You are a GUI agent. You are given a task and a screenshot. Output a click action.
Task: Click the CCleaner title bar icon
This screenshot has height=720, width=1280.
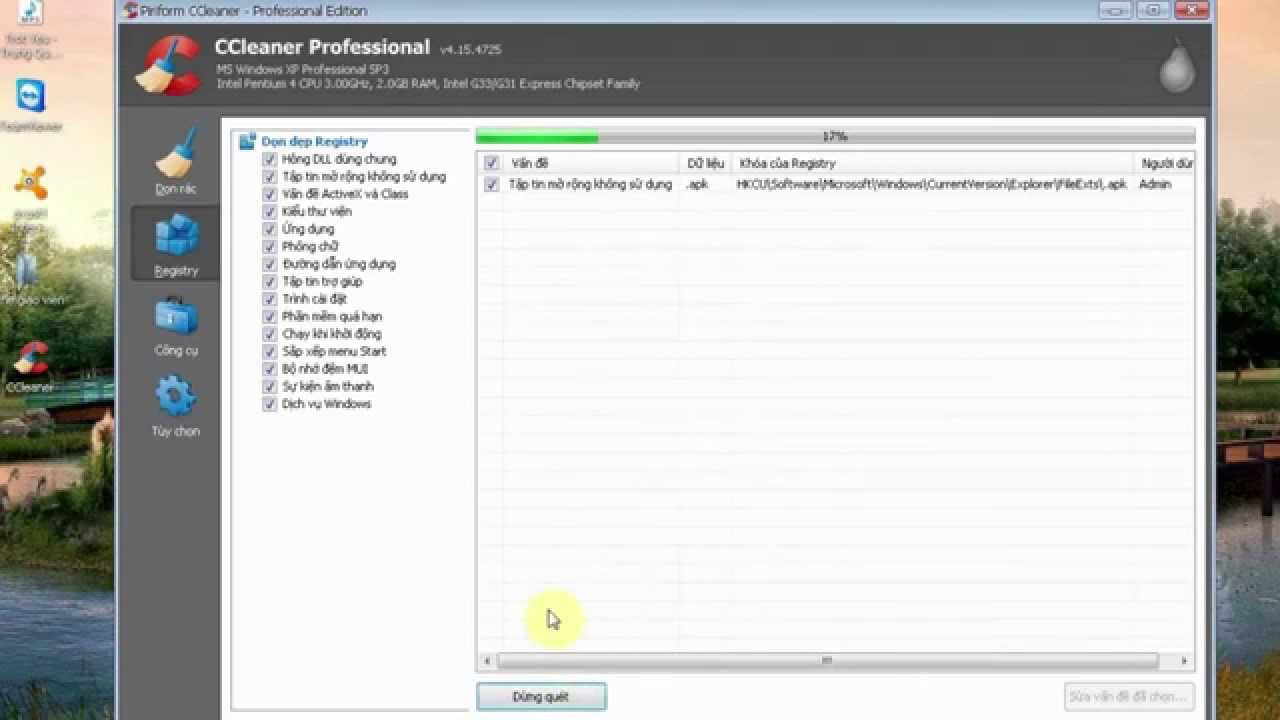pyautogui.click(x=129, y=11)
